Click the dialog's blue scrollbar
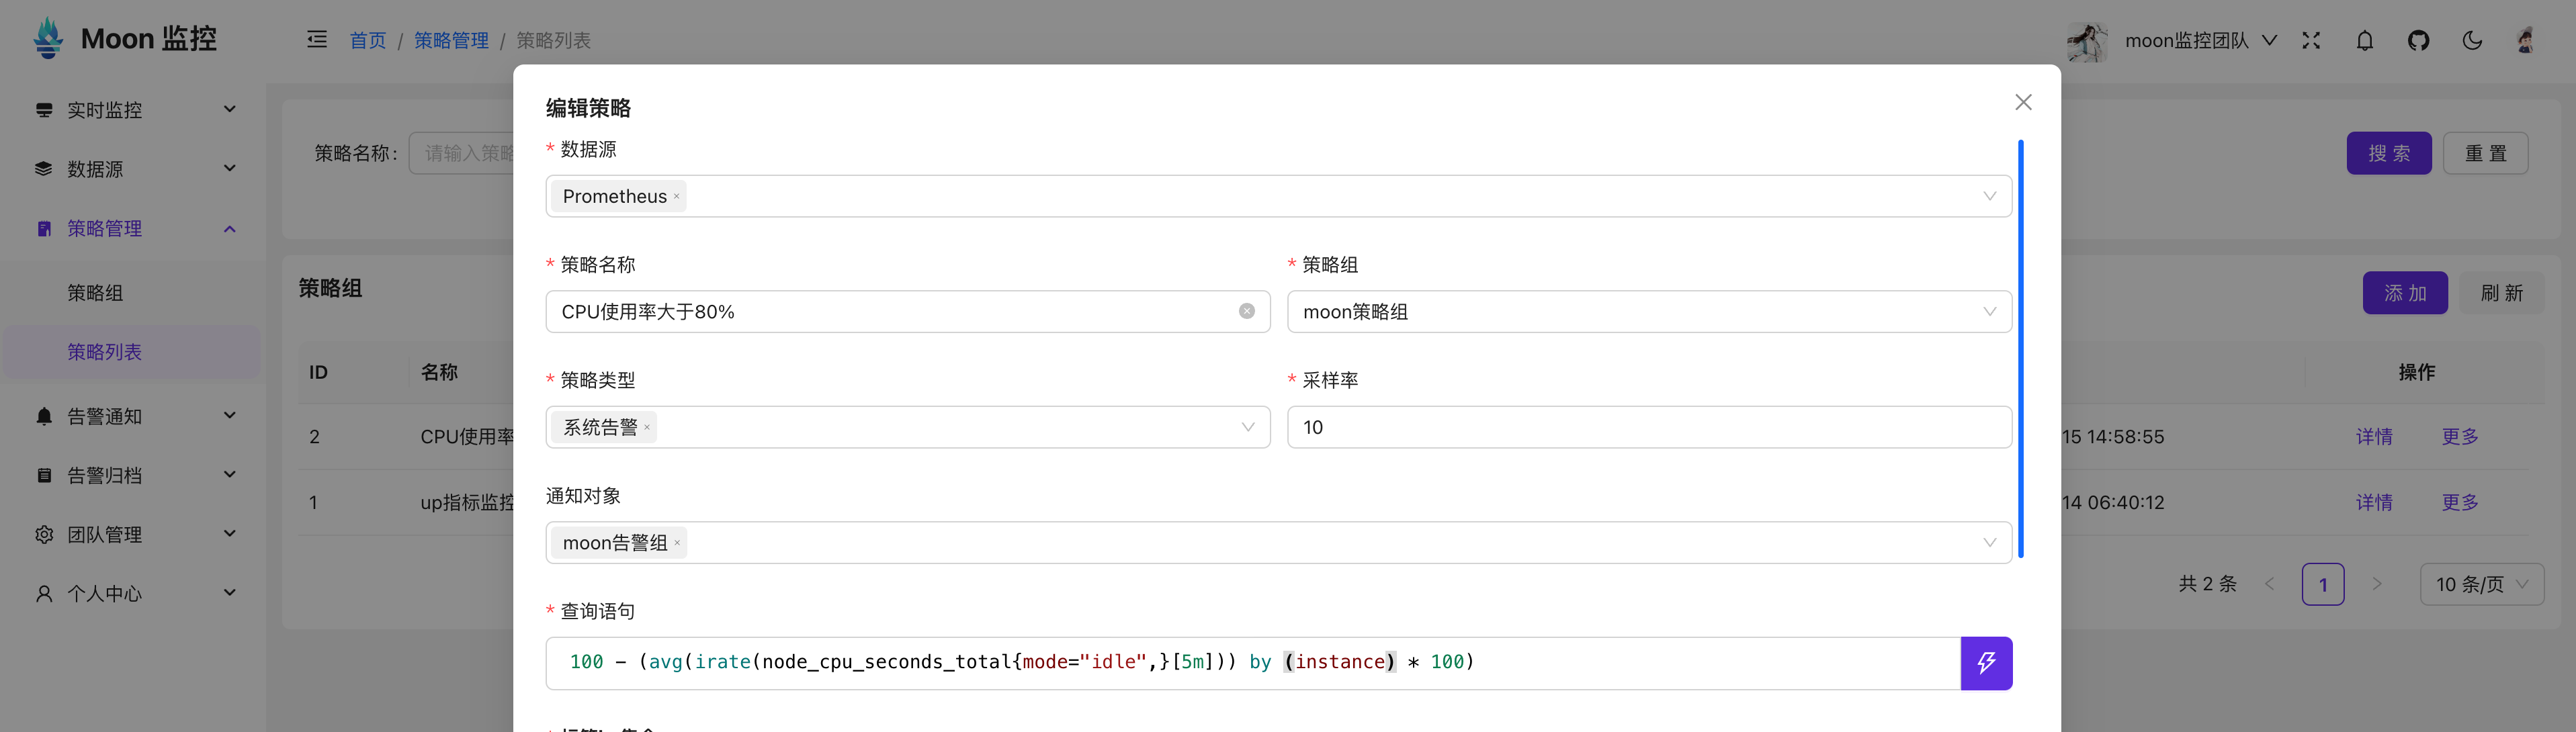Image resolution: width=2576 pixels, height=732 pixels. point(2020,348)
